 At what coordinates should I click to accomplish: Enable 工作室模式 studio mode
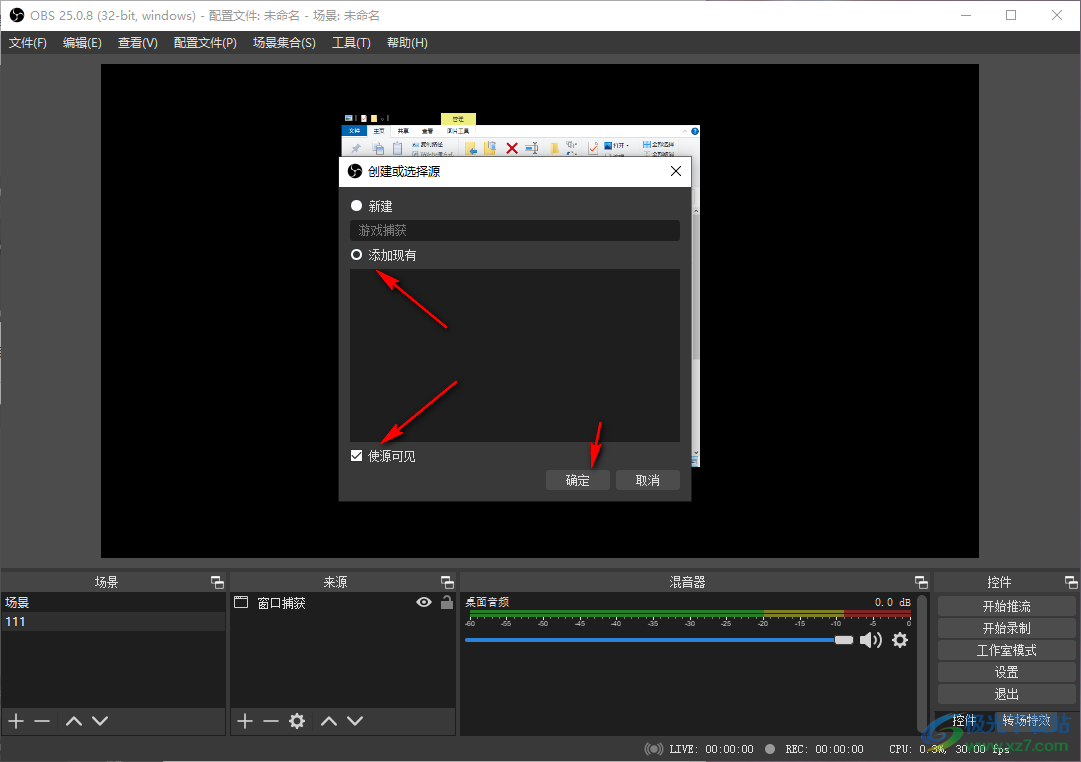click(1007, 650)
